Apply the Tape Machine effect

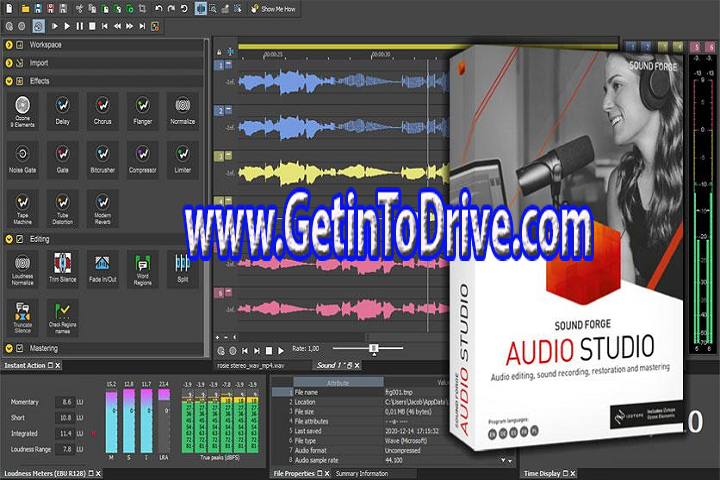22,209
